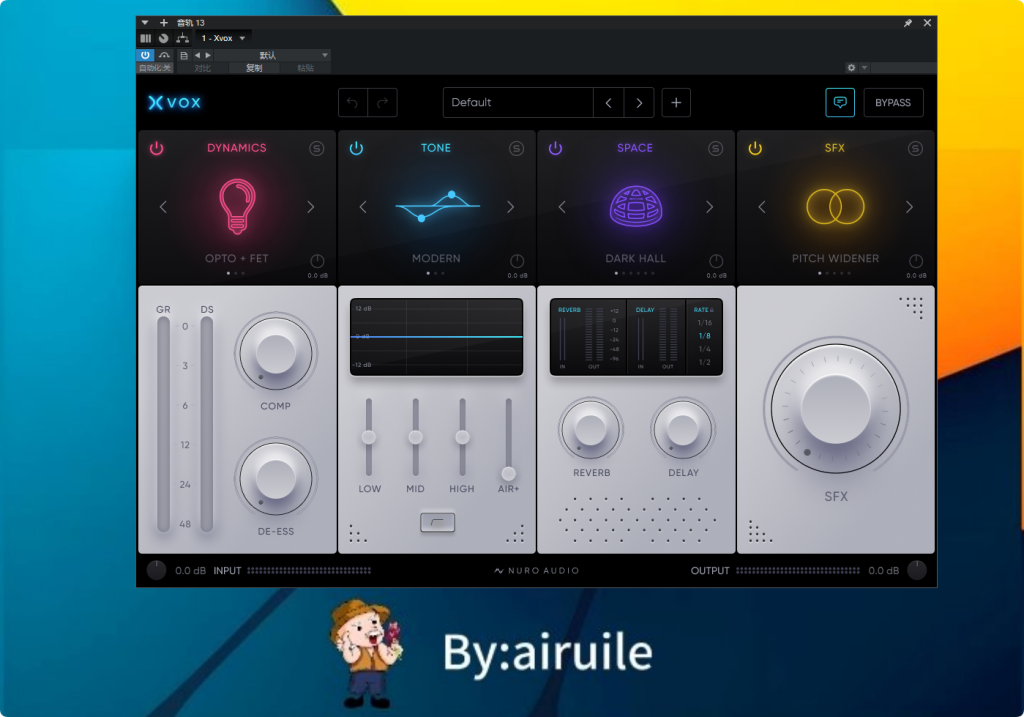Go to next TONE style with right chevron

511,207
